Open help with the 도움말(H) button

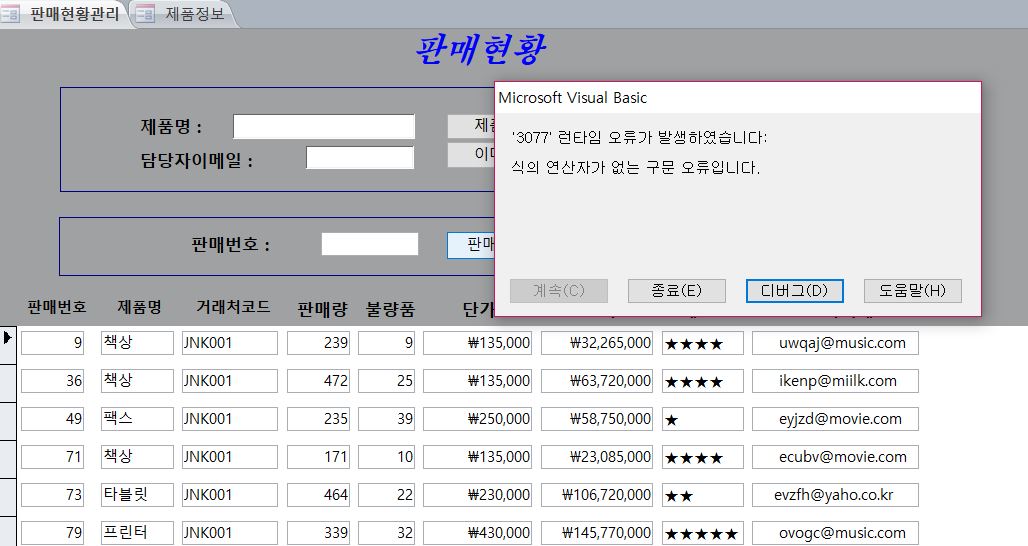(x=912, y=290)
